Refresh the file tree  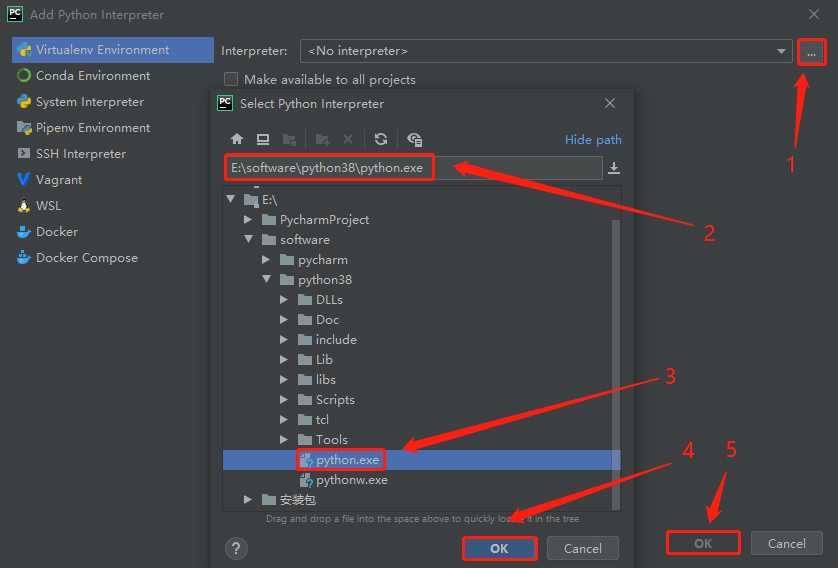[381, 139]
